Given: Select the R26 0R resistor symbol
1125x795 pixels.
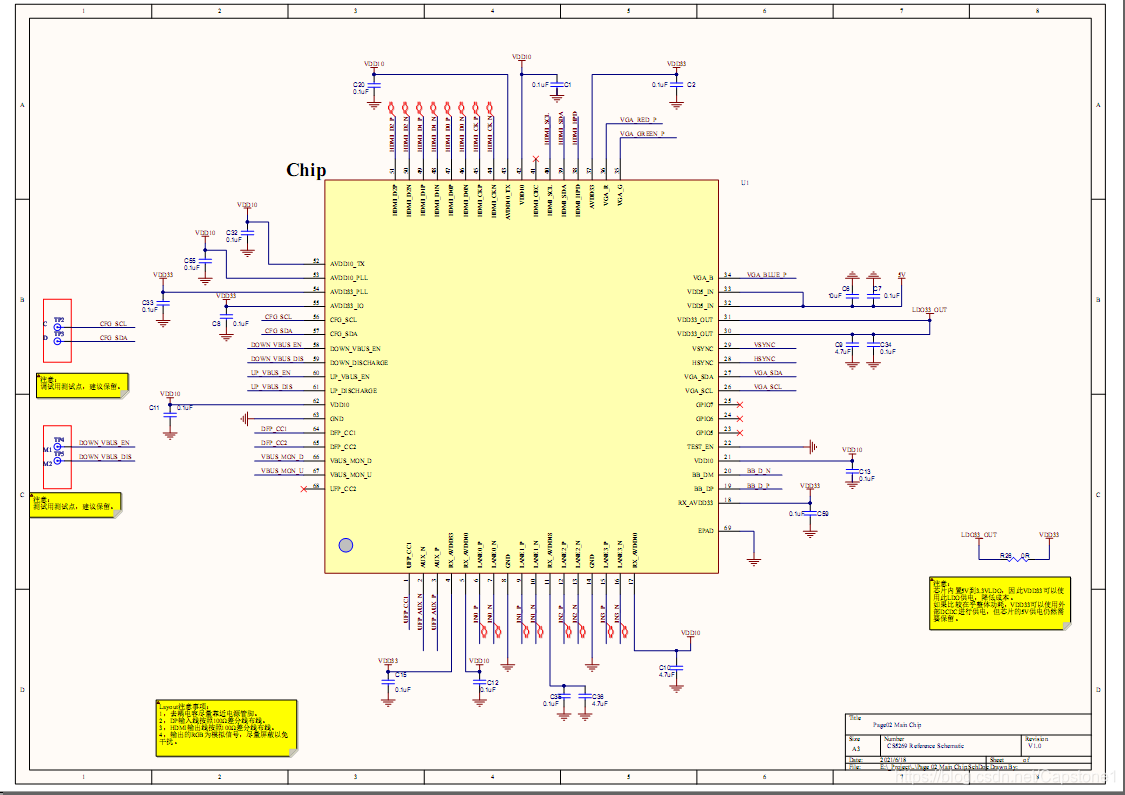Looking at the screenshot, I should click(x=1015, y=559).
